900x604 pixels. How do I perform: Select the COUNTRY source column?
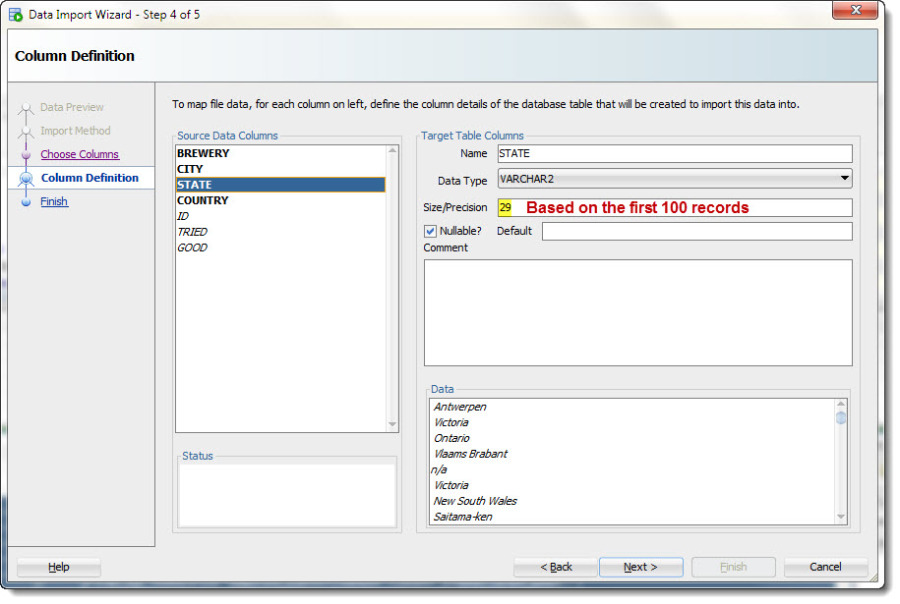(x=202, y=200)
